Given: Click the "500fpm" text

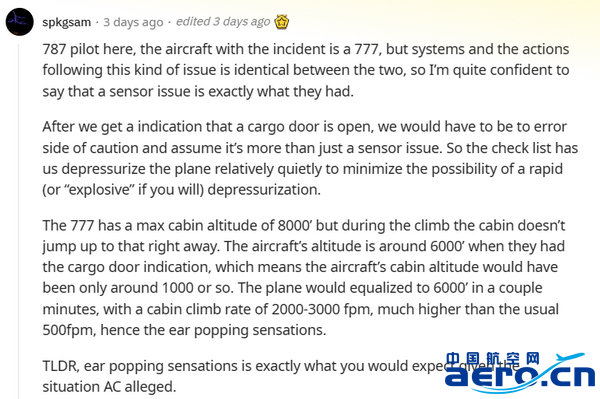Looking at the screenshot, I should 69,330.
